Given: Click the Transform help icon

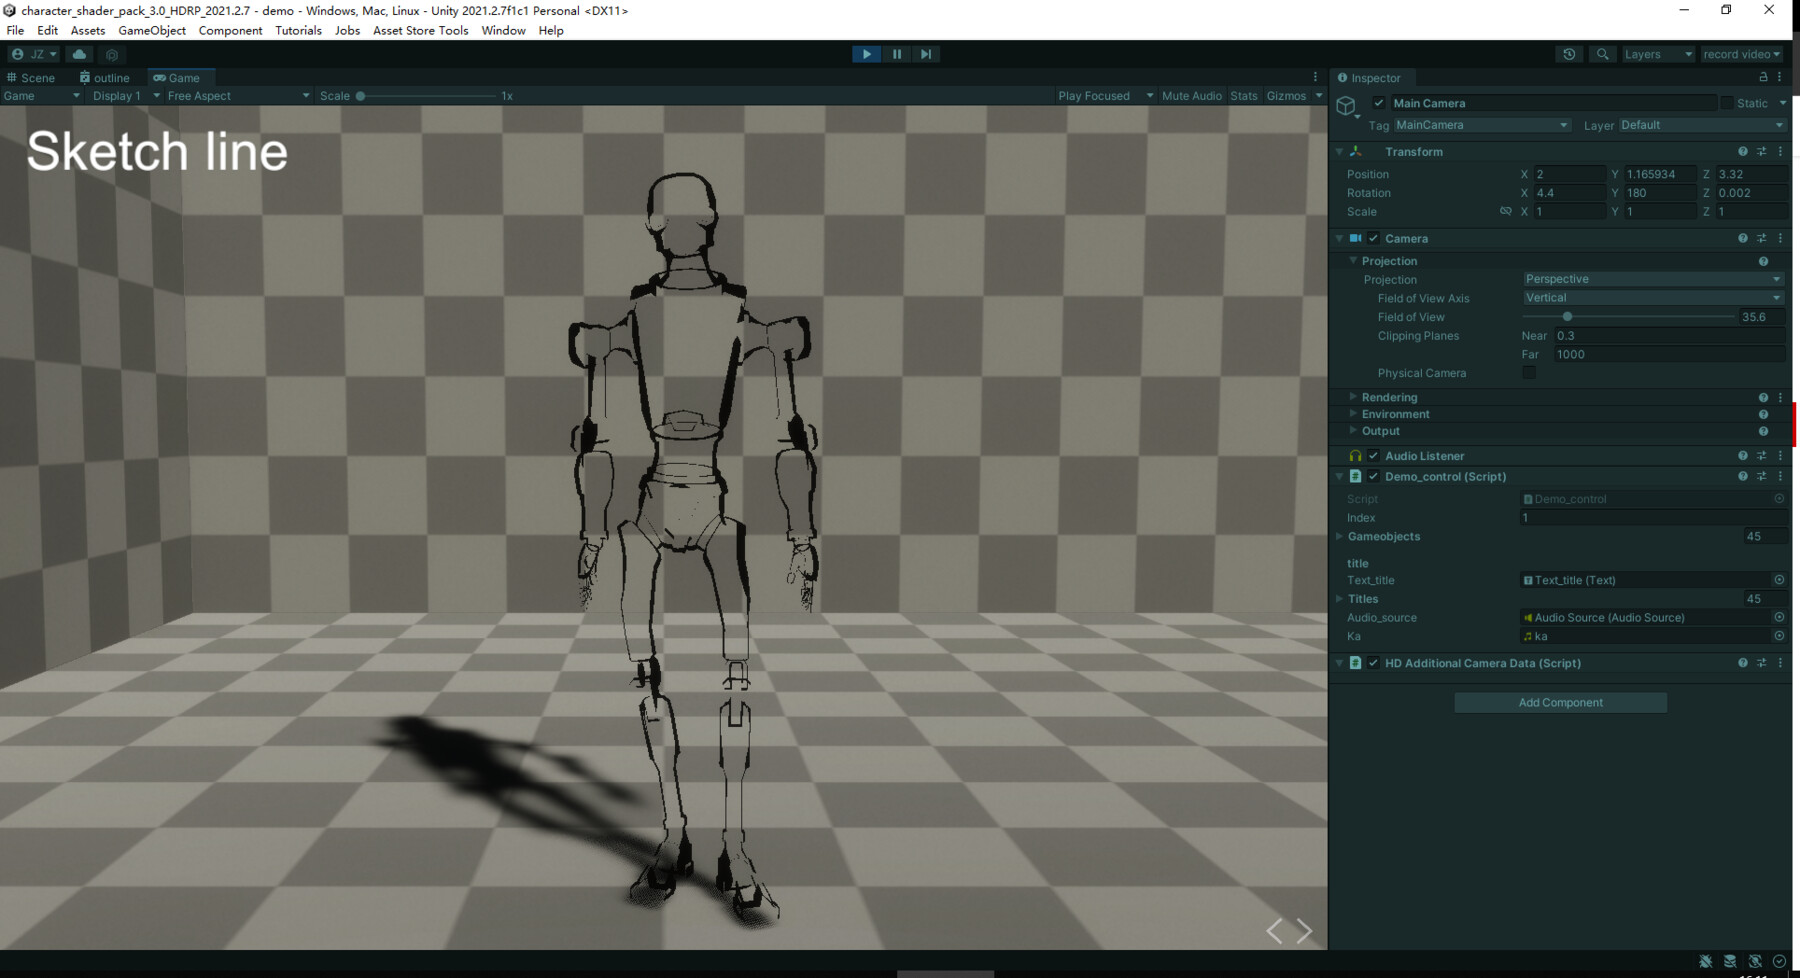Looking at the screenshot, I should coord(1743,151).
